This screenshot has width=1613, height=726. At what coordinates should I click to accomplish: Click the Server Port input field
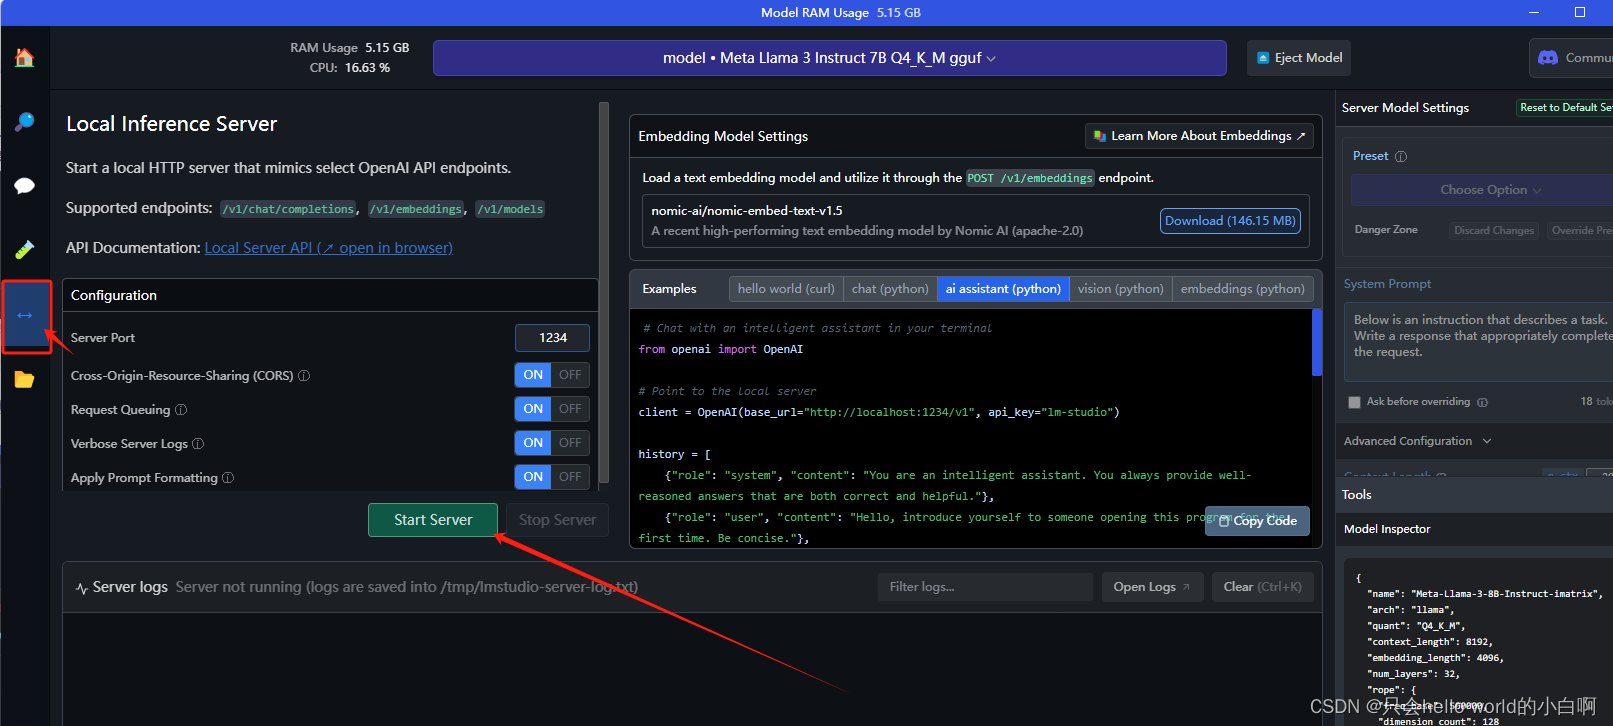click(x=552, y=338)
